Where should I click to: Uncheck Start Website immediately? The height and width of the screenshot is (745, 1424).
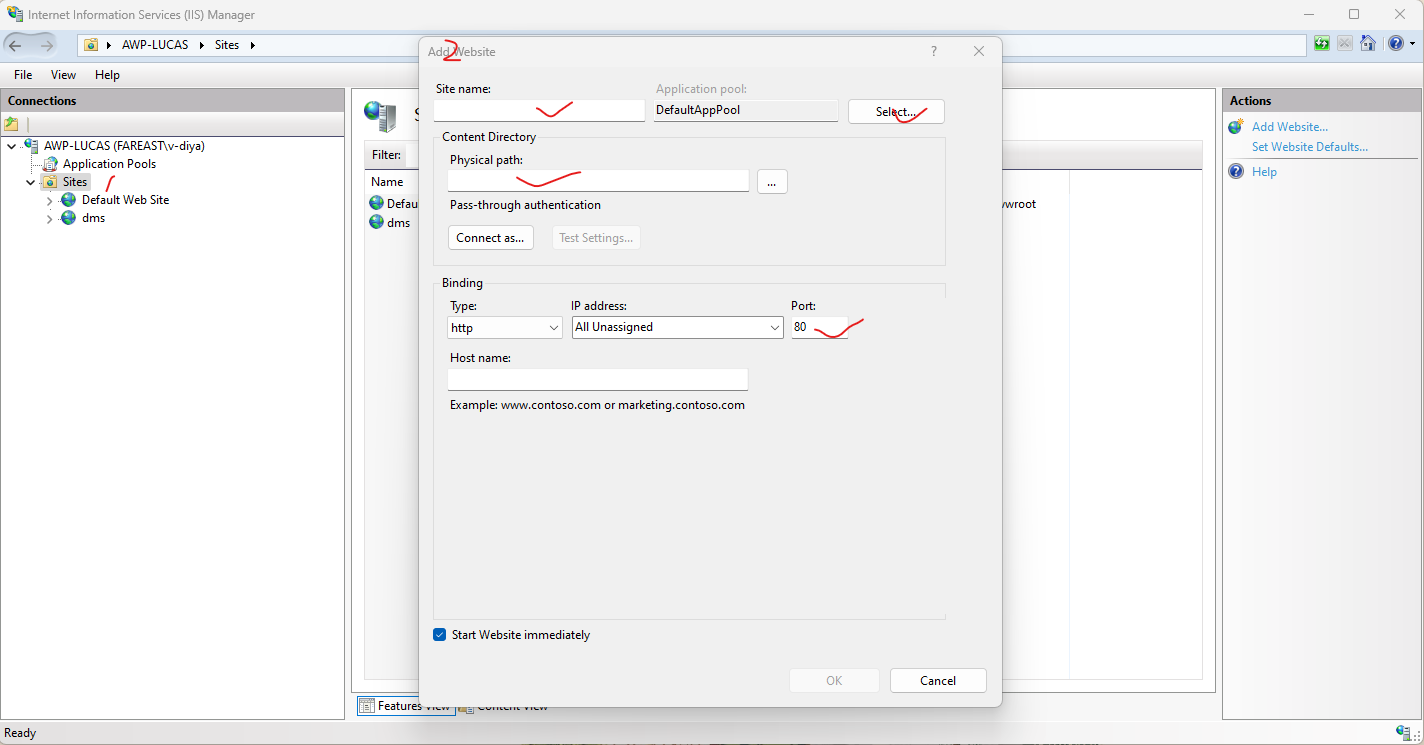[x=439, y=634]
